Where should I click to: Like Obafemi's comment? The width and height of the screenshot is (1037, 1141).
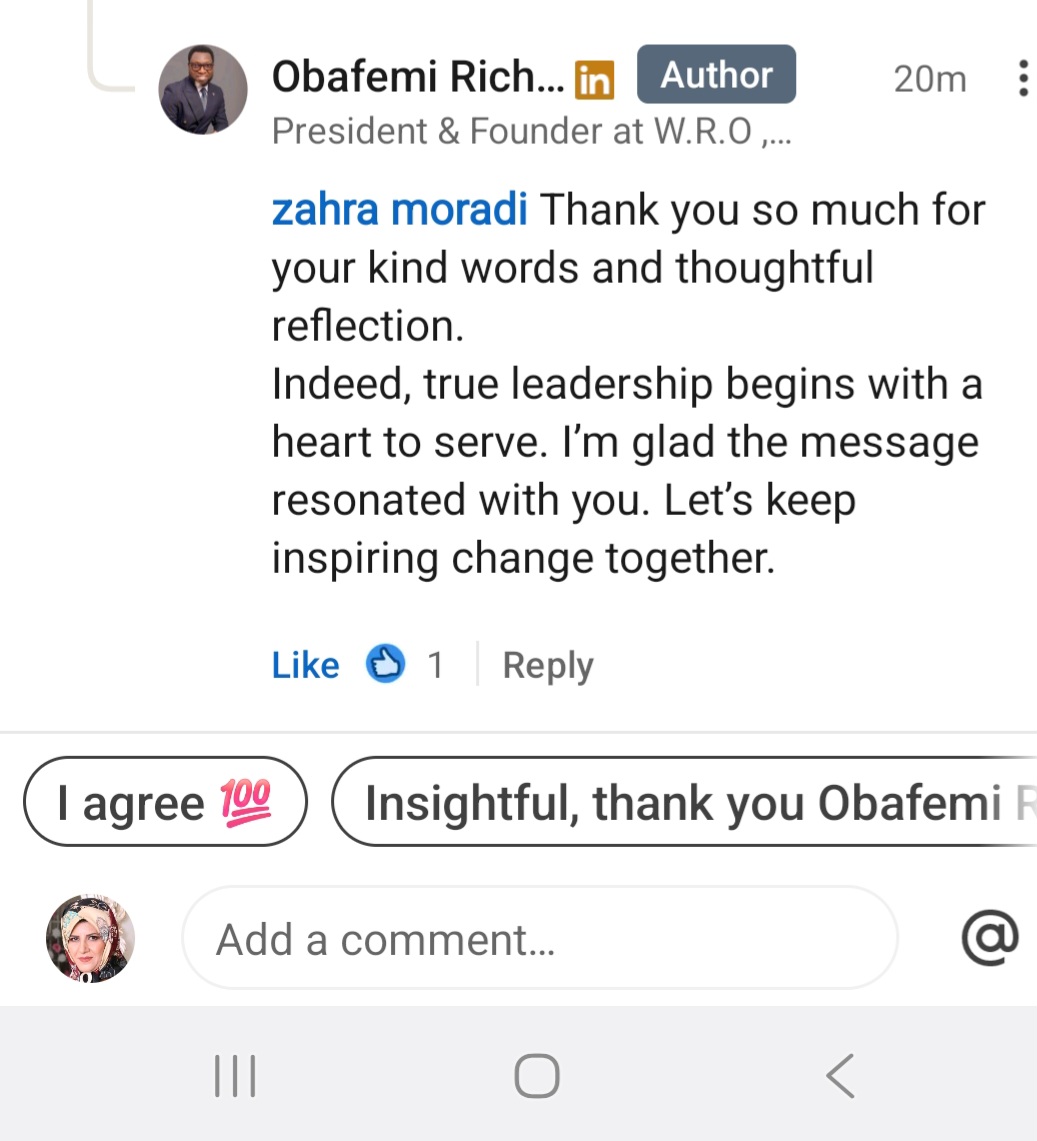point(305,665)
